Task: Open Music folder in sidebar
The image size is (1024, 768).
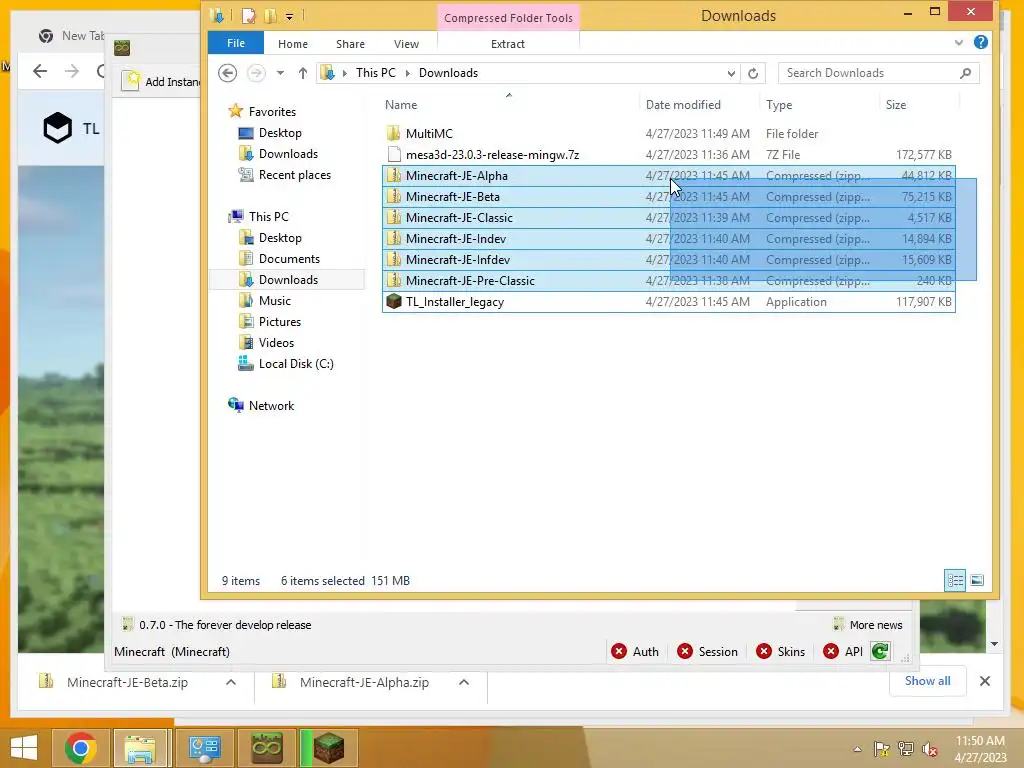Action: pyautogui.click(x=274, y=300)
